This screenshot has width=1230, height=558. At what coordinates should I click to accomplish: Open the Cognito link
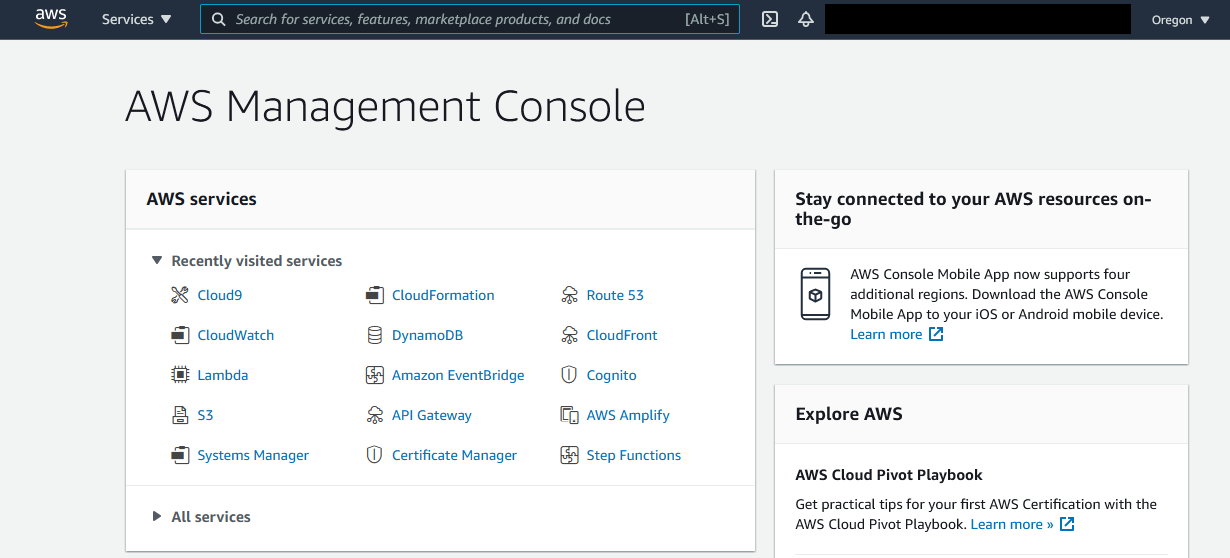click(x=612, y=375)
